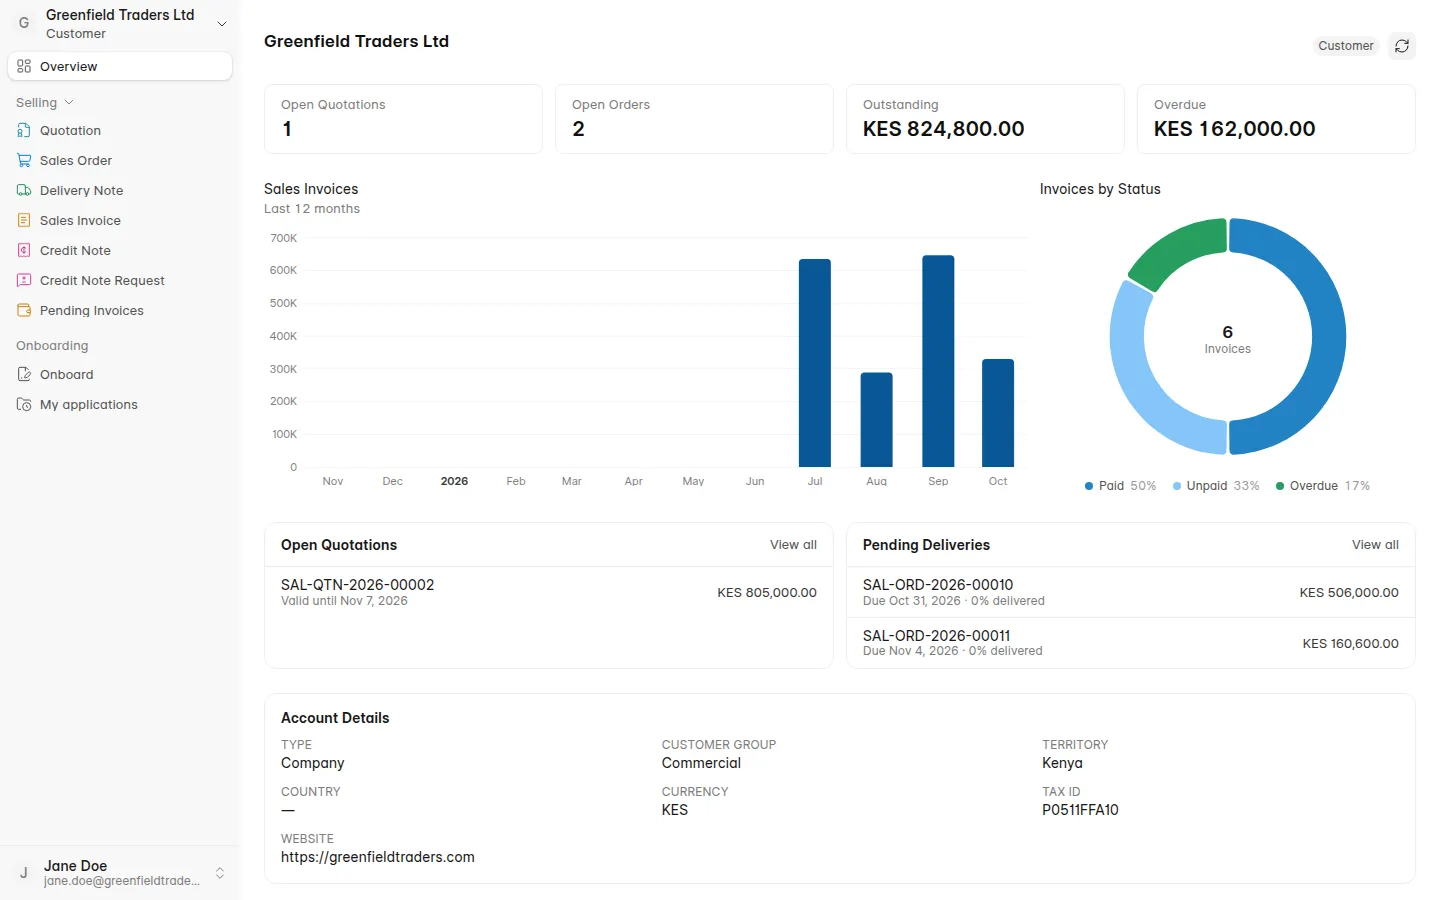This screenshot has height=900, width=1440.
Task: Click the website https://greenfieldtraders.com
Action: (x=378, y=857)
